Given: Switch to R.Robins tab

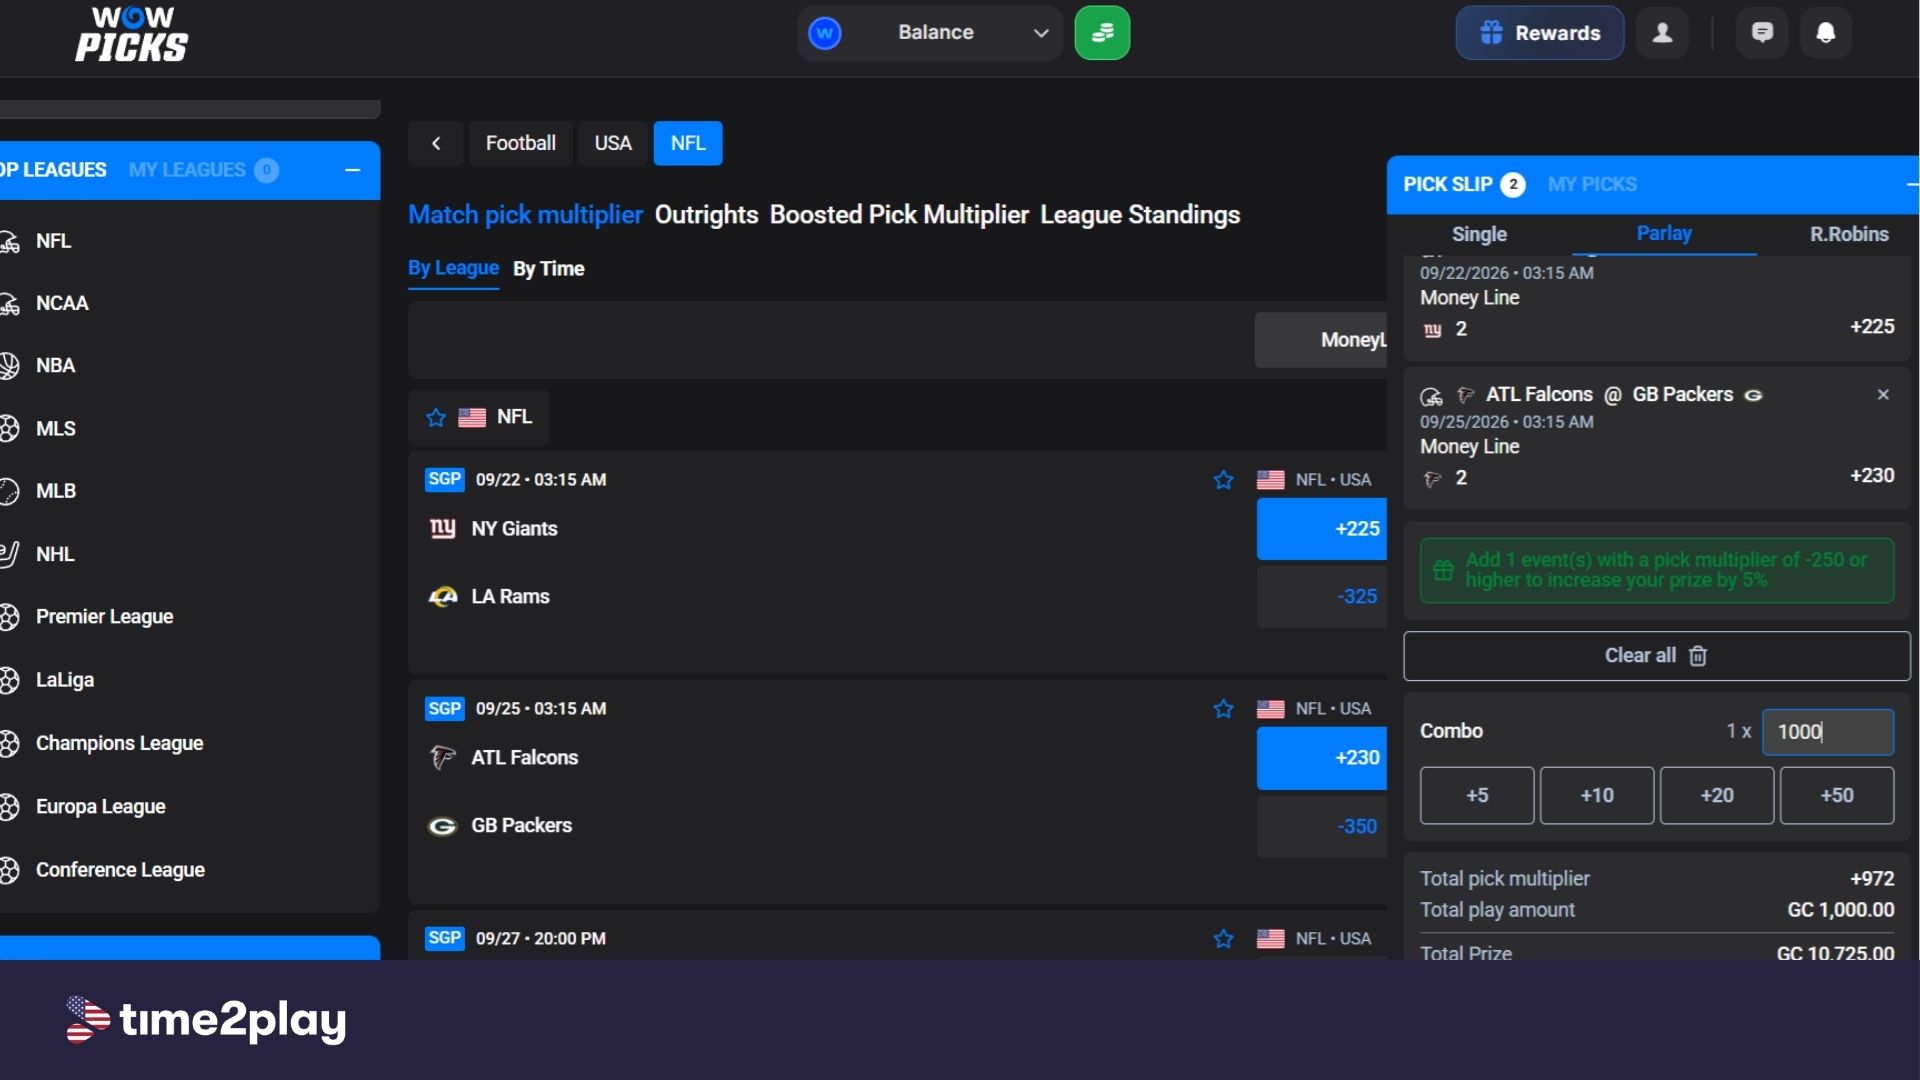Looking at the screenshot, I should (x=1849, y=234).
